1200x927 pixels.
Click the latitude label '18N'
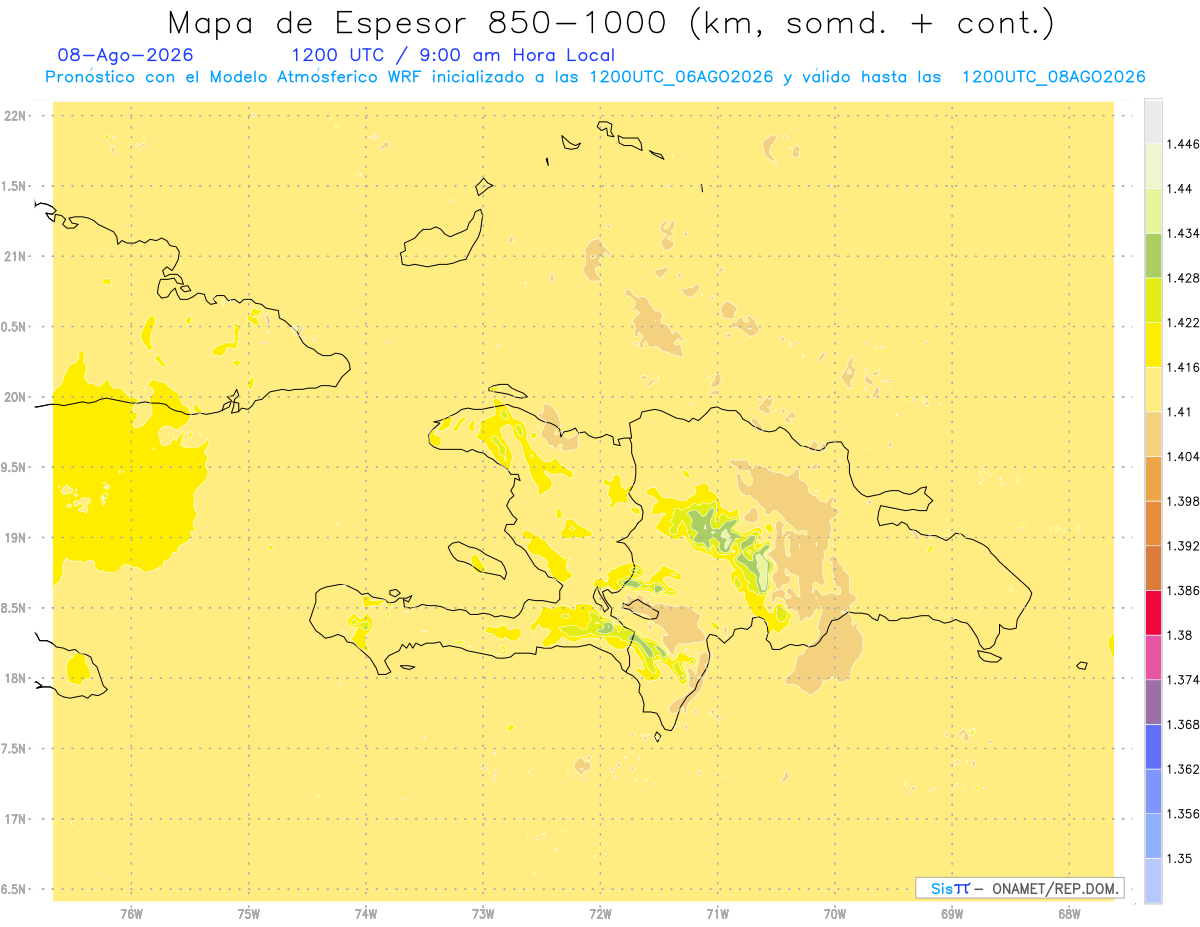(15, 678)
